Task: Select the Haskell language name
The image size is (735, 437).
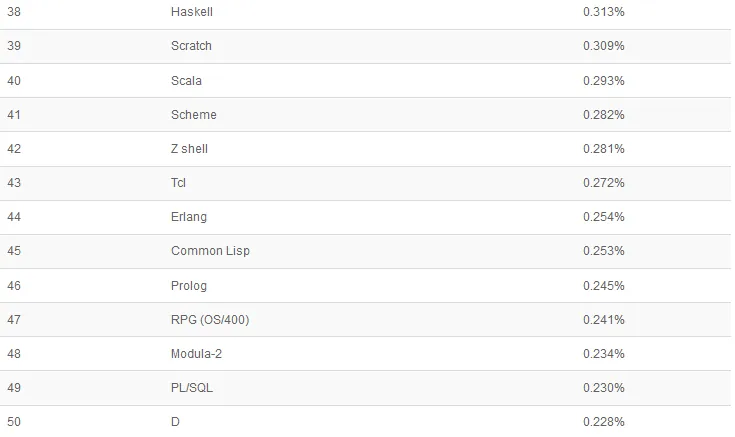Action: tap(192, 12)
